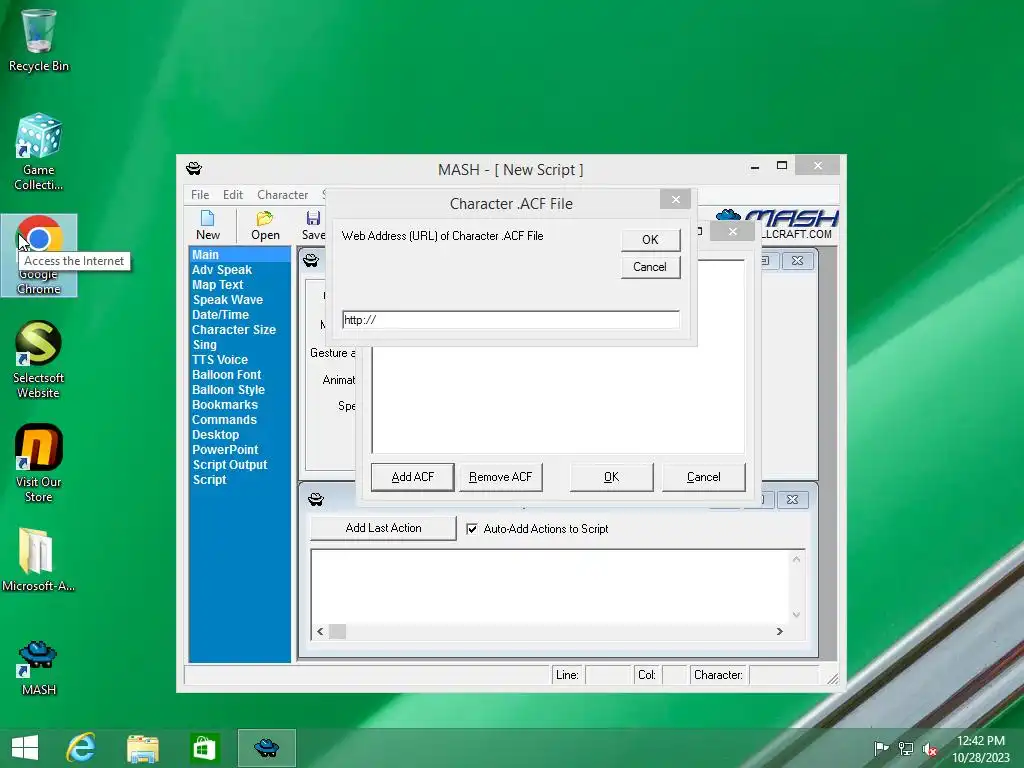Click the Add ACF button

click(x=412, y=477)
